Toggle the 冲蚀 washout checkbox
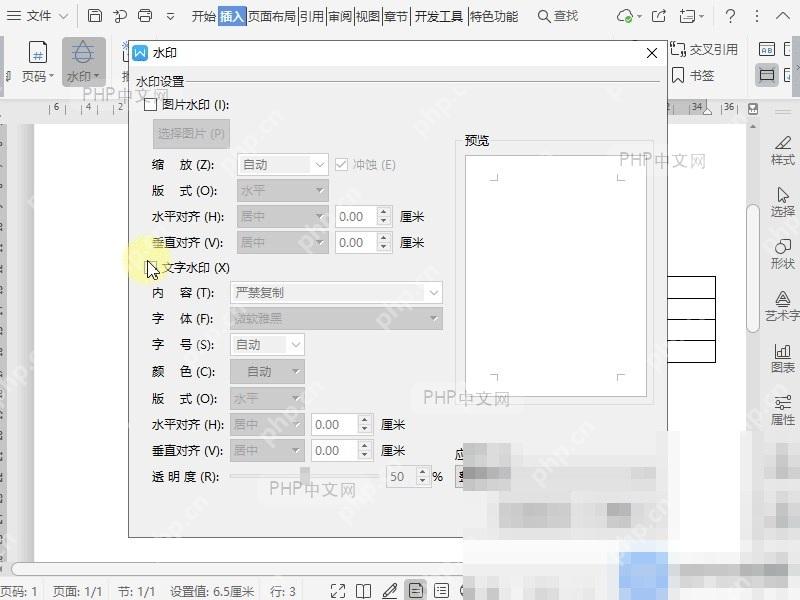Screen dimensions: 800x600 point(341,165)
